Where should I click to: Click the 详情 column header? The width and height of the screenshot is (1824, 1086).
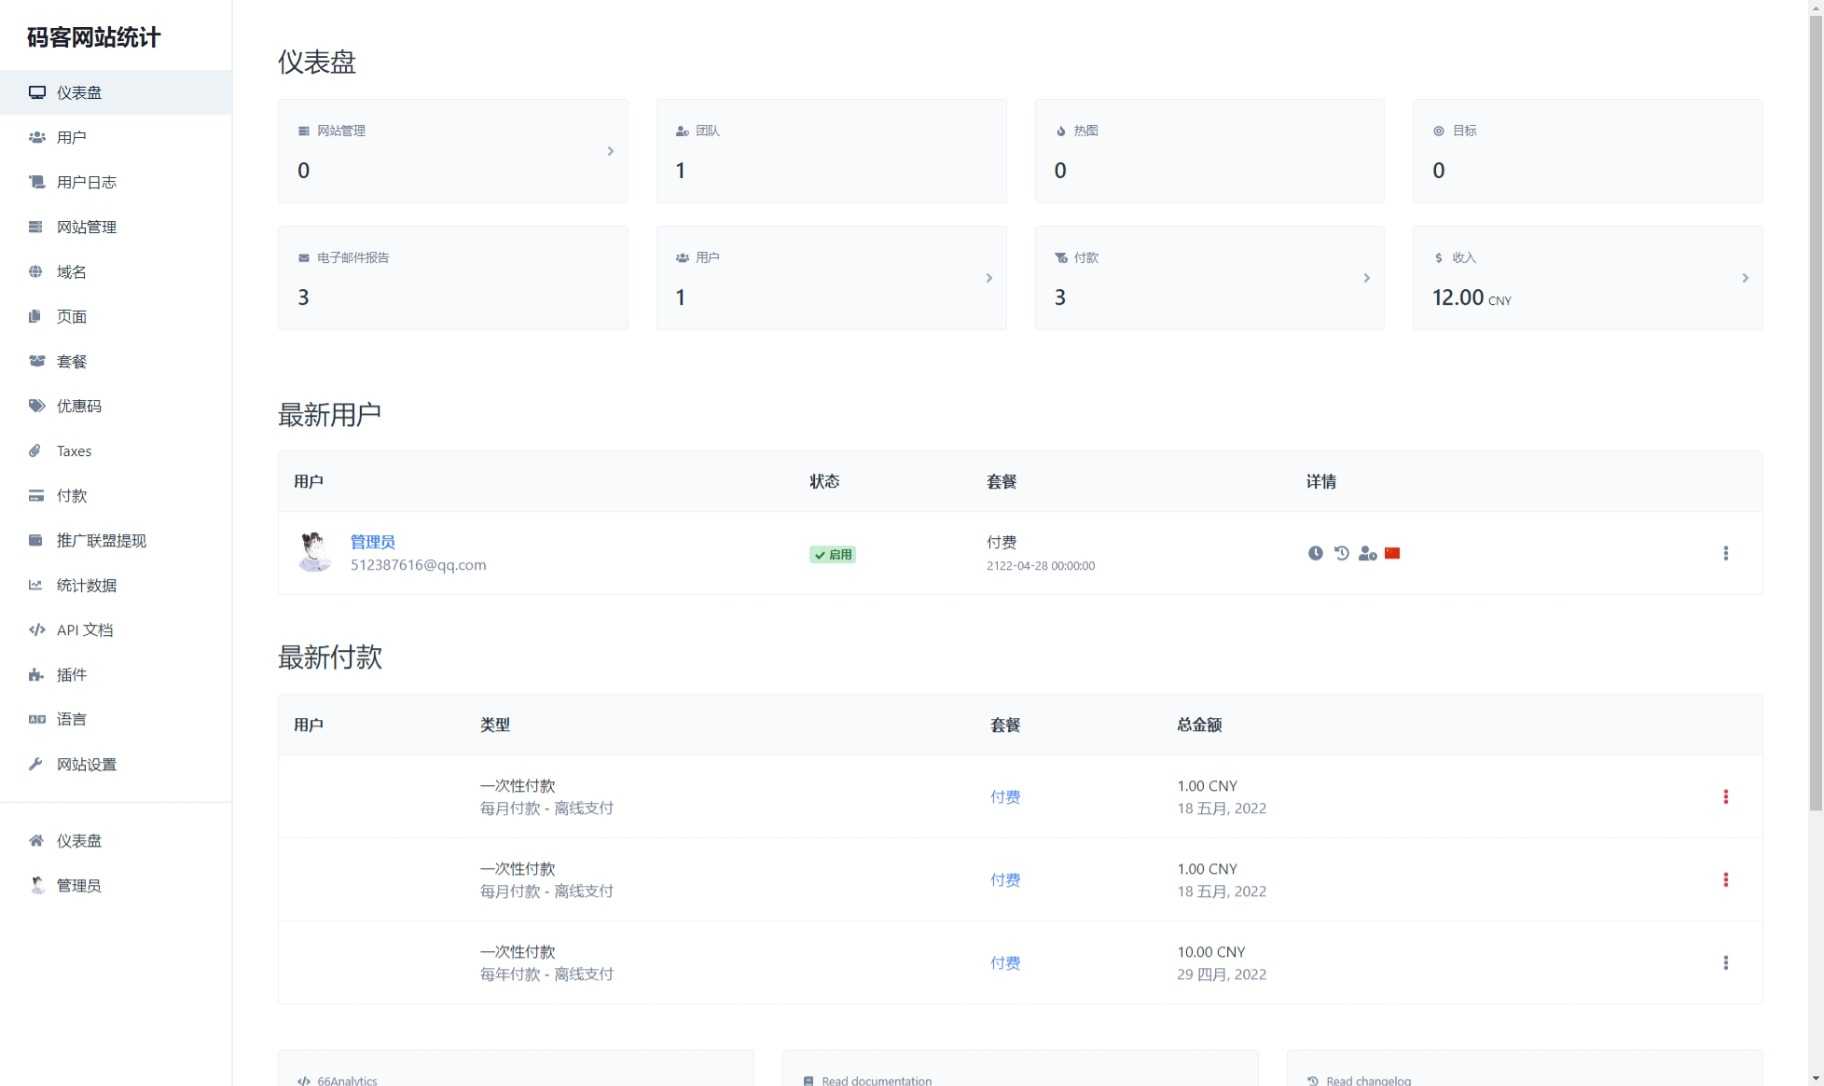[x=1321, y=482]
